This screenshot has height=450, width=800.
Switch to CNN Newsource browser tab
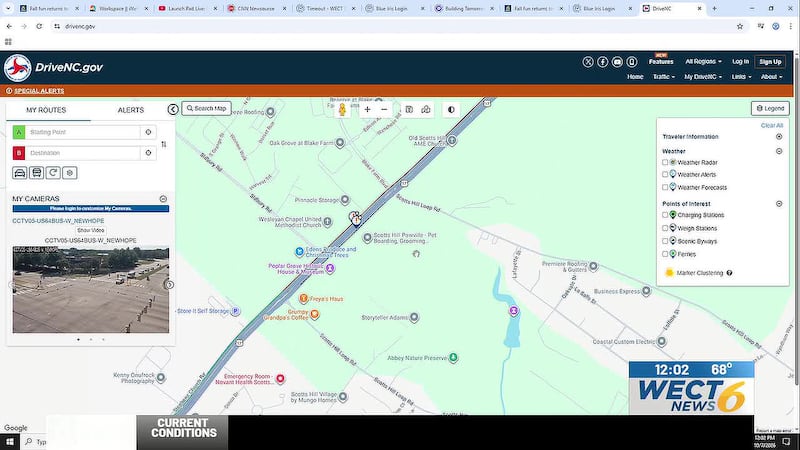tap(255, 9)
